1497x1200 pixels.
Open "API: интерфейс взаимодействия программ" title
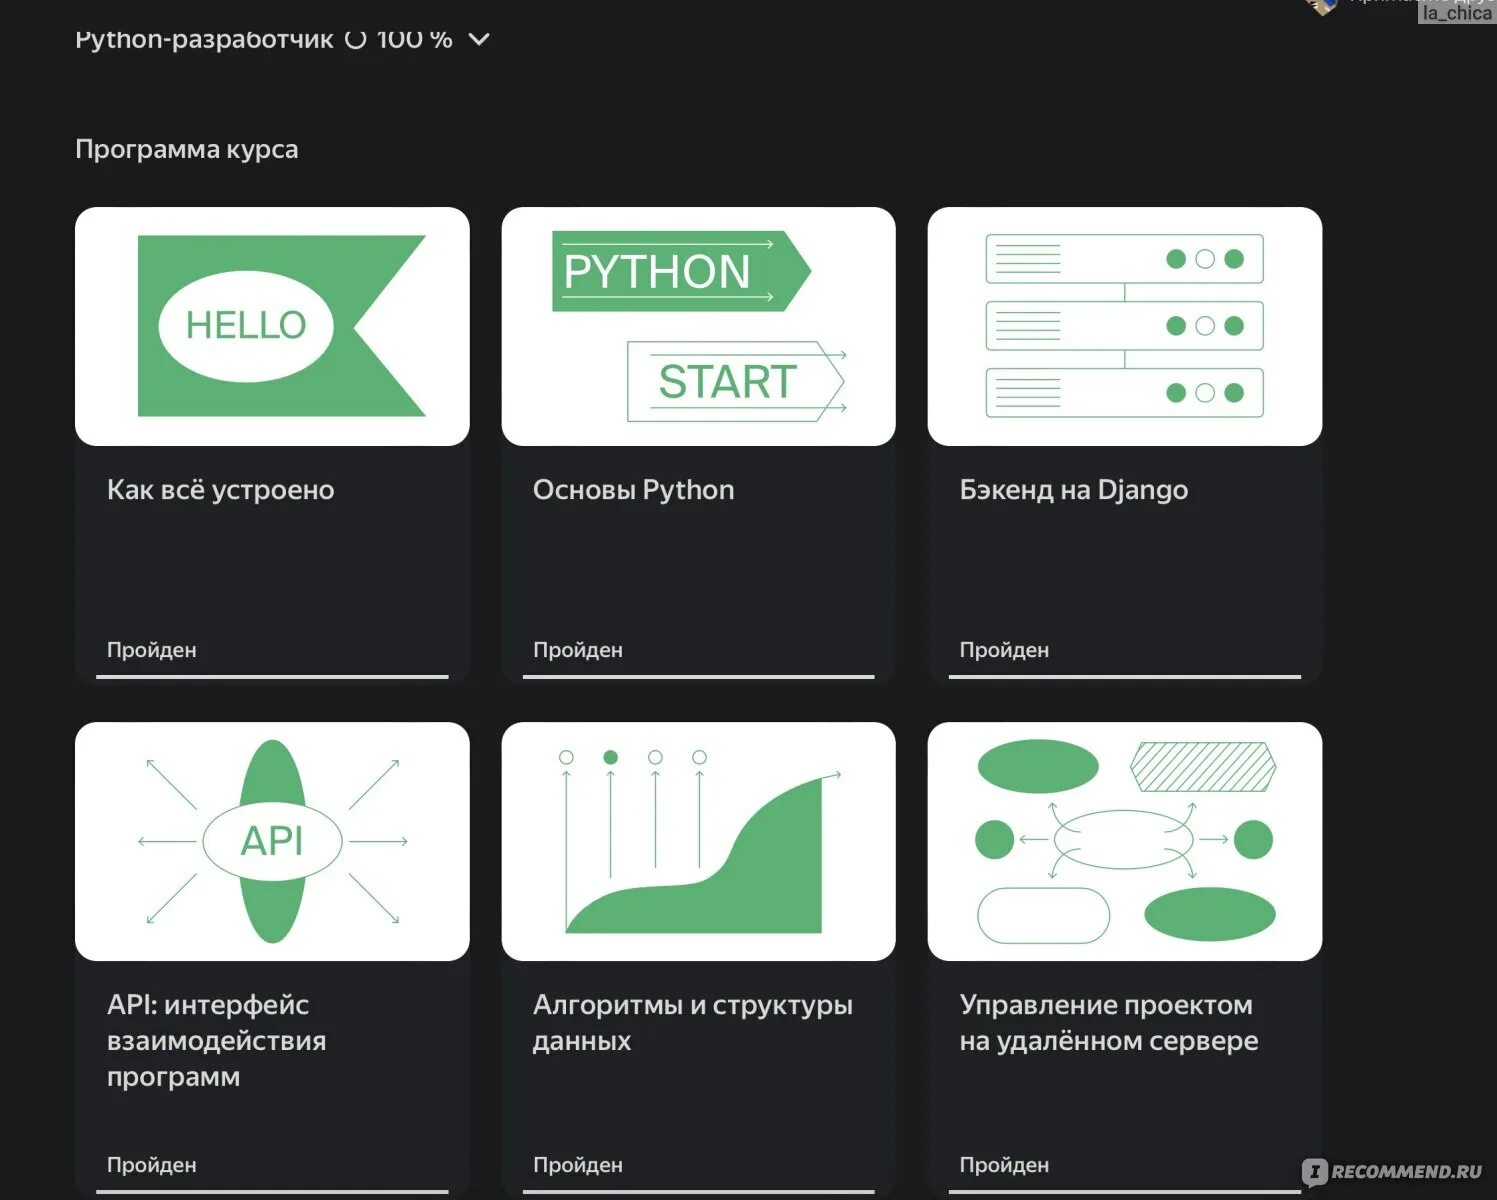click(216, 1040)
